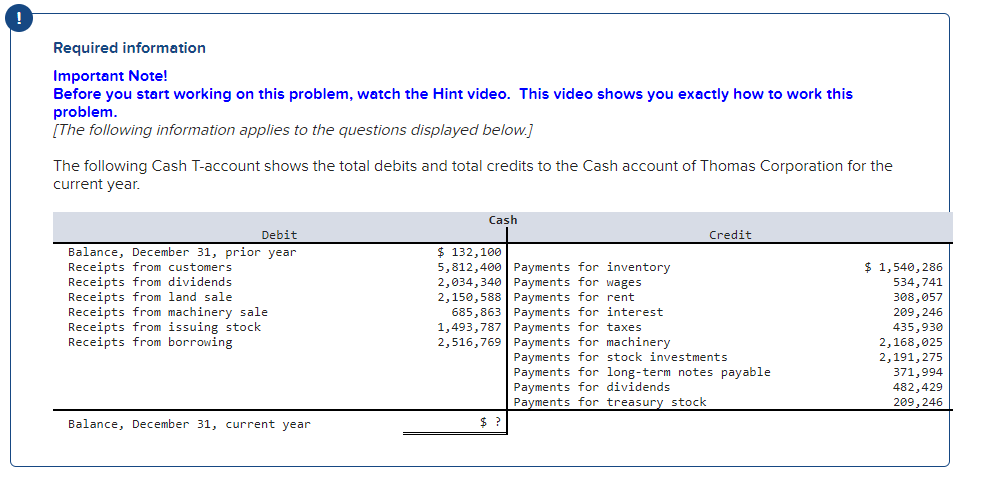
Task: Click the 534,741 amount
Action: click(918, 283)
